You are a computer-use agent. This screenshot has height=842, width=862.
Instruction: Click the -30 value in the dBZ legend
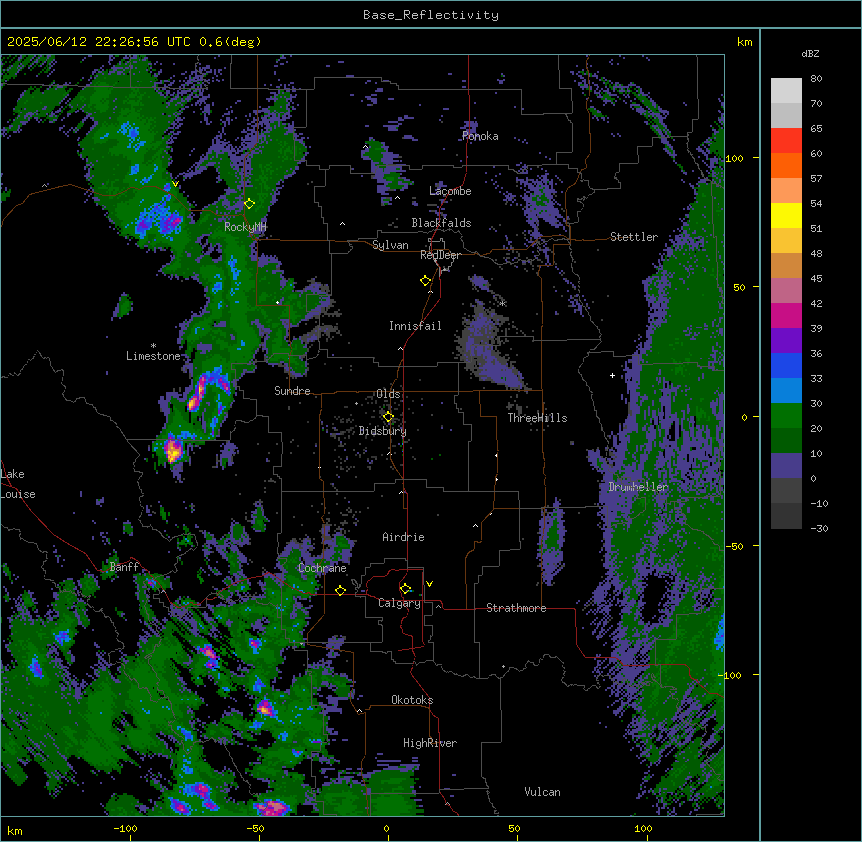[819, 528]
